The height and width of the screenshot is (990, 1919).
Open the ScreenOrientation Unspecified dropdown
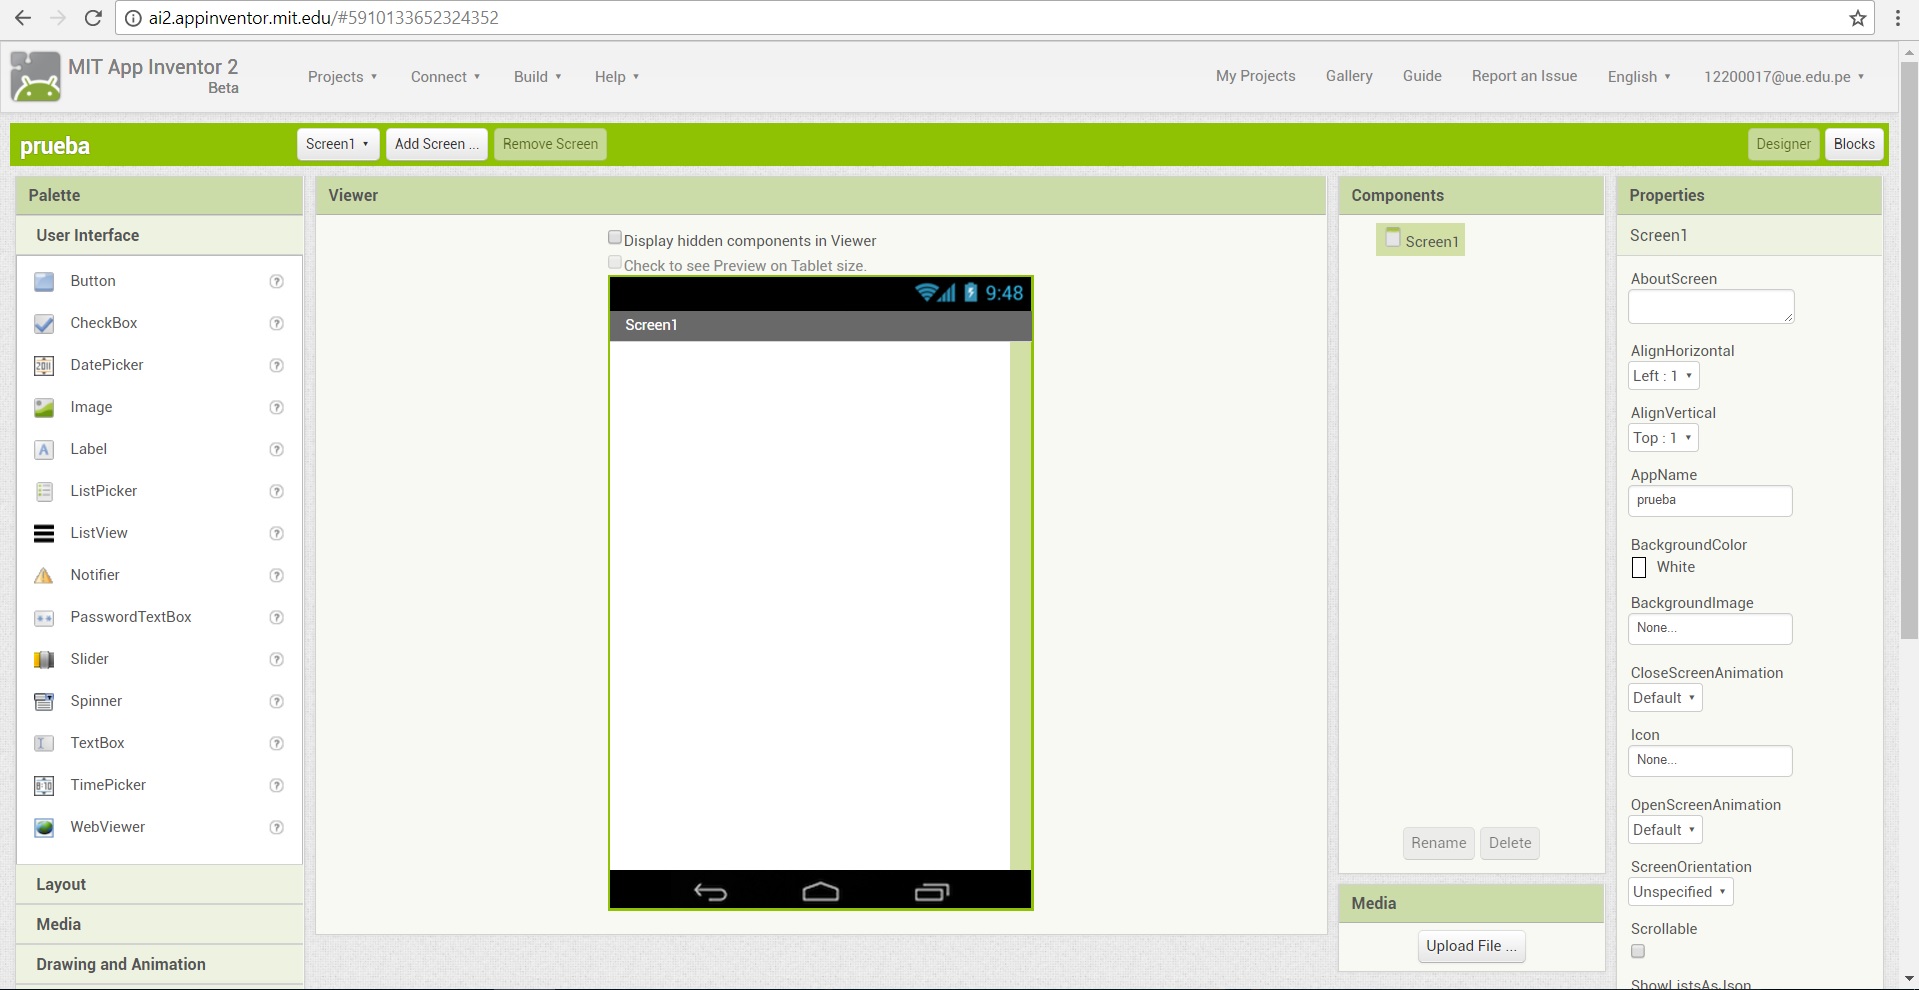pos(1680,892)
